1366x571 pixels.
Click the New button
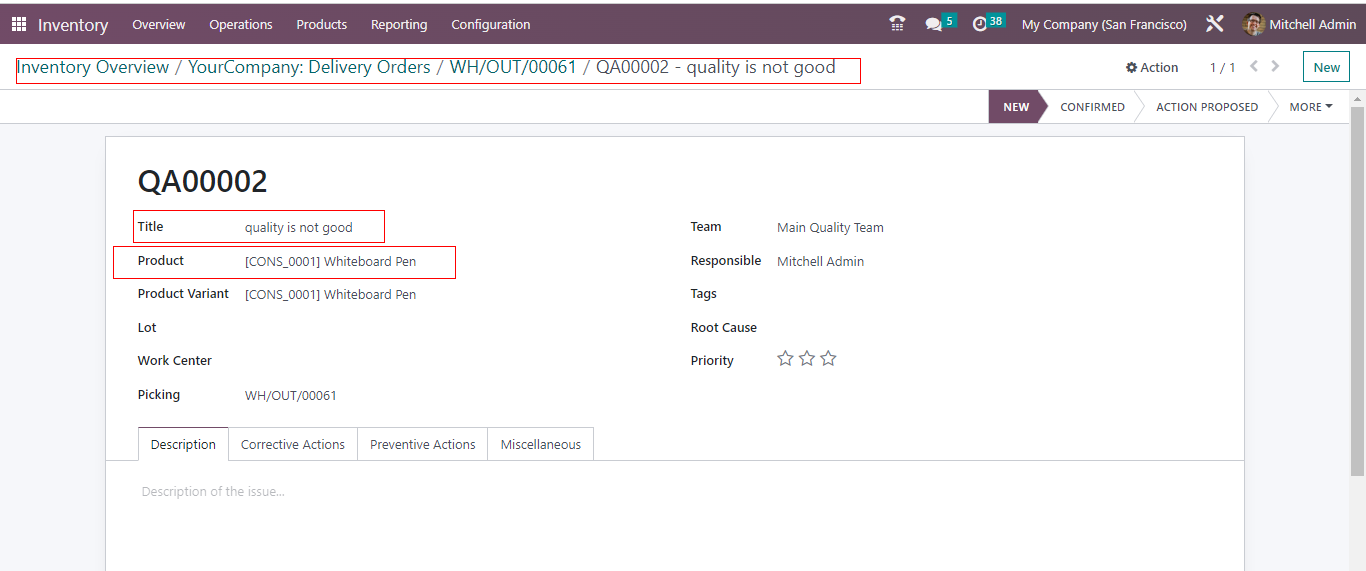point(1326,67)
